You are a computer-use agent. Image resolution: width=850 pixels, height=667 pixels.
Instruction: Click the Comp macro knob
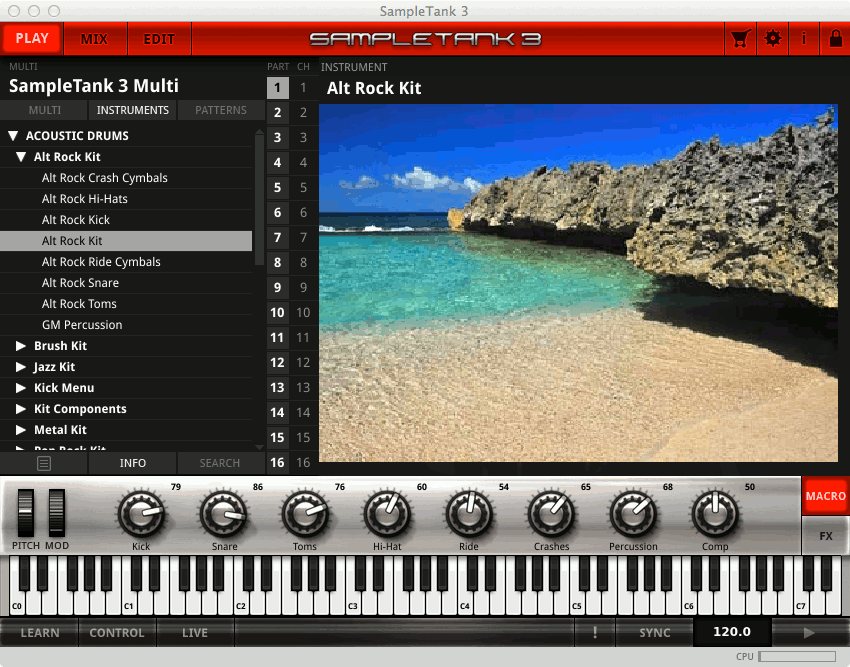(x=715, y=514)
